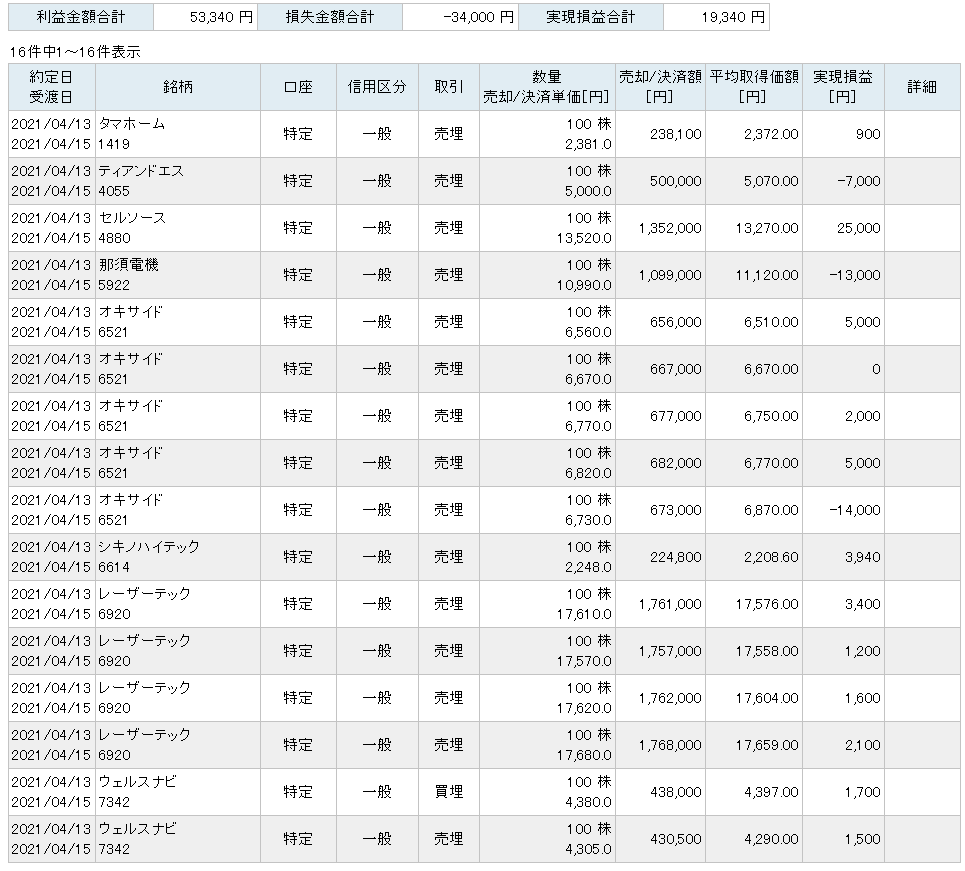Click the sale amount 656,000
This screenshot has height=871, width=965.
[x=676, y=322]
